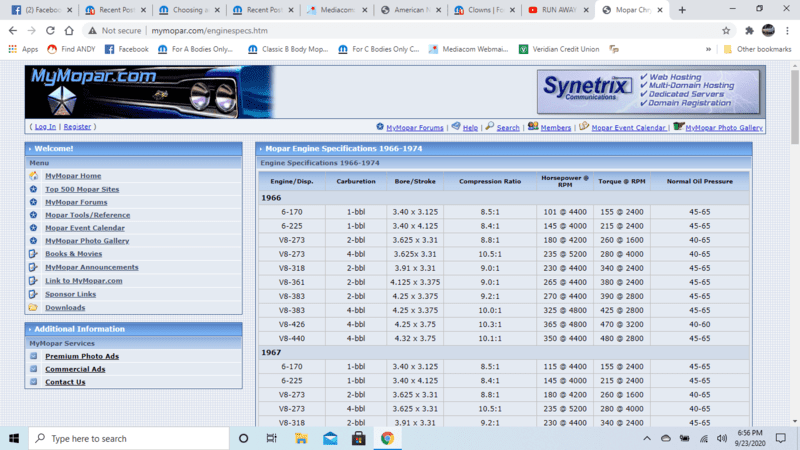Open the Top 500 Mopar Sites link
Viewport: 800px width, 450px height.
coord(82,189)
